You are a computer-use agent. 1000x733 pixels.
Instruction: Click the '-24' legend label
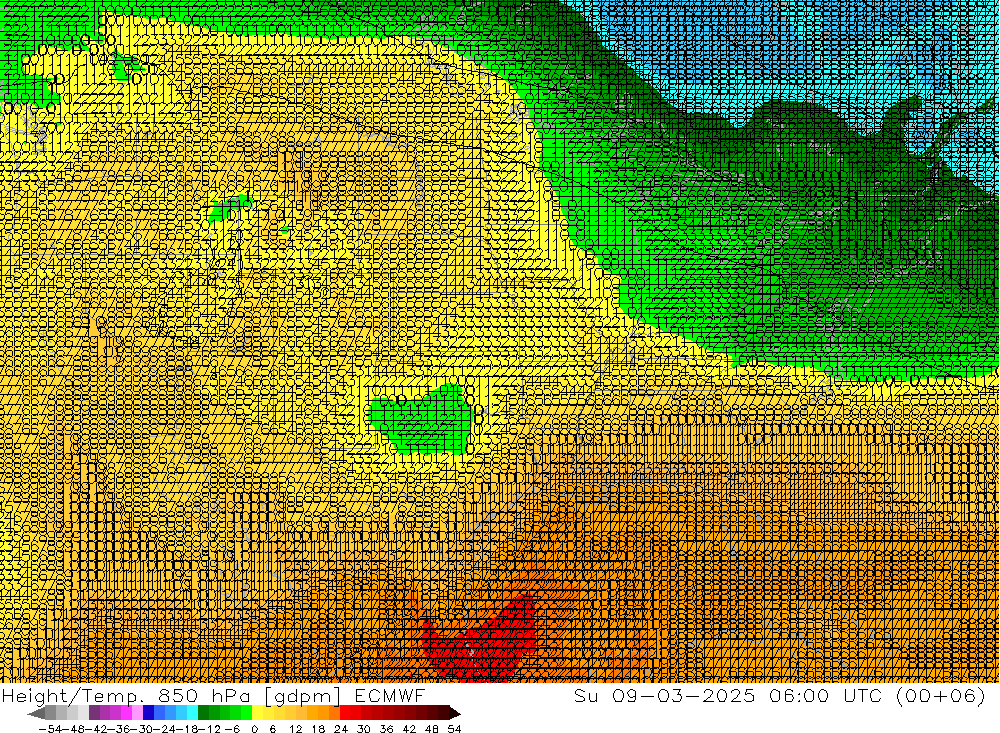tap(165, 729)
